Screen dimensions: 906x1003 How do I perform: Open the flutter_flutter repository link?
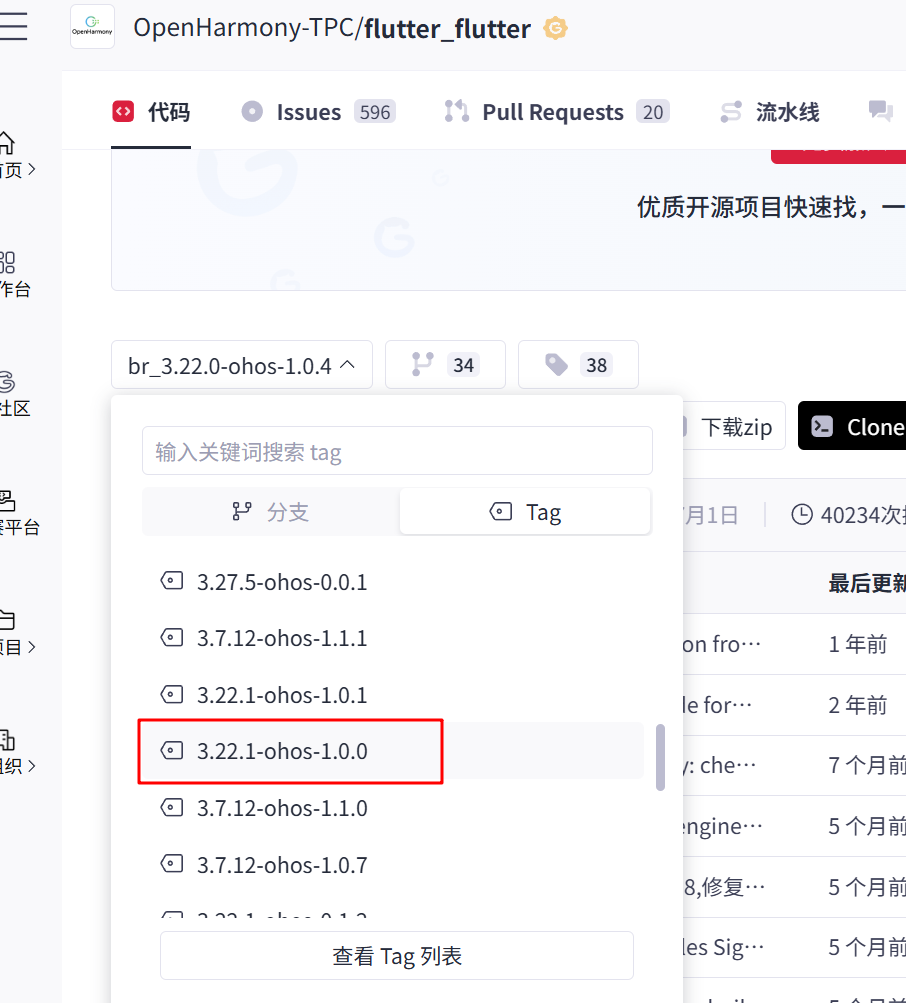[x=447, y=29]
